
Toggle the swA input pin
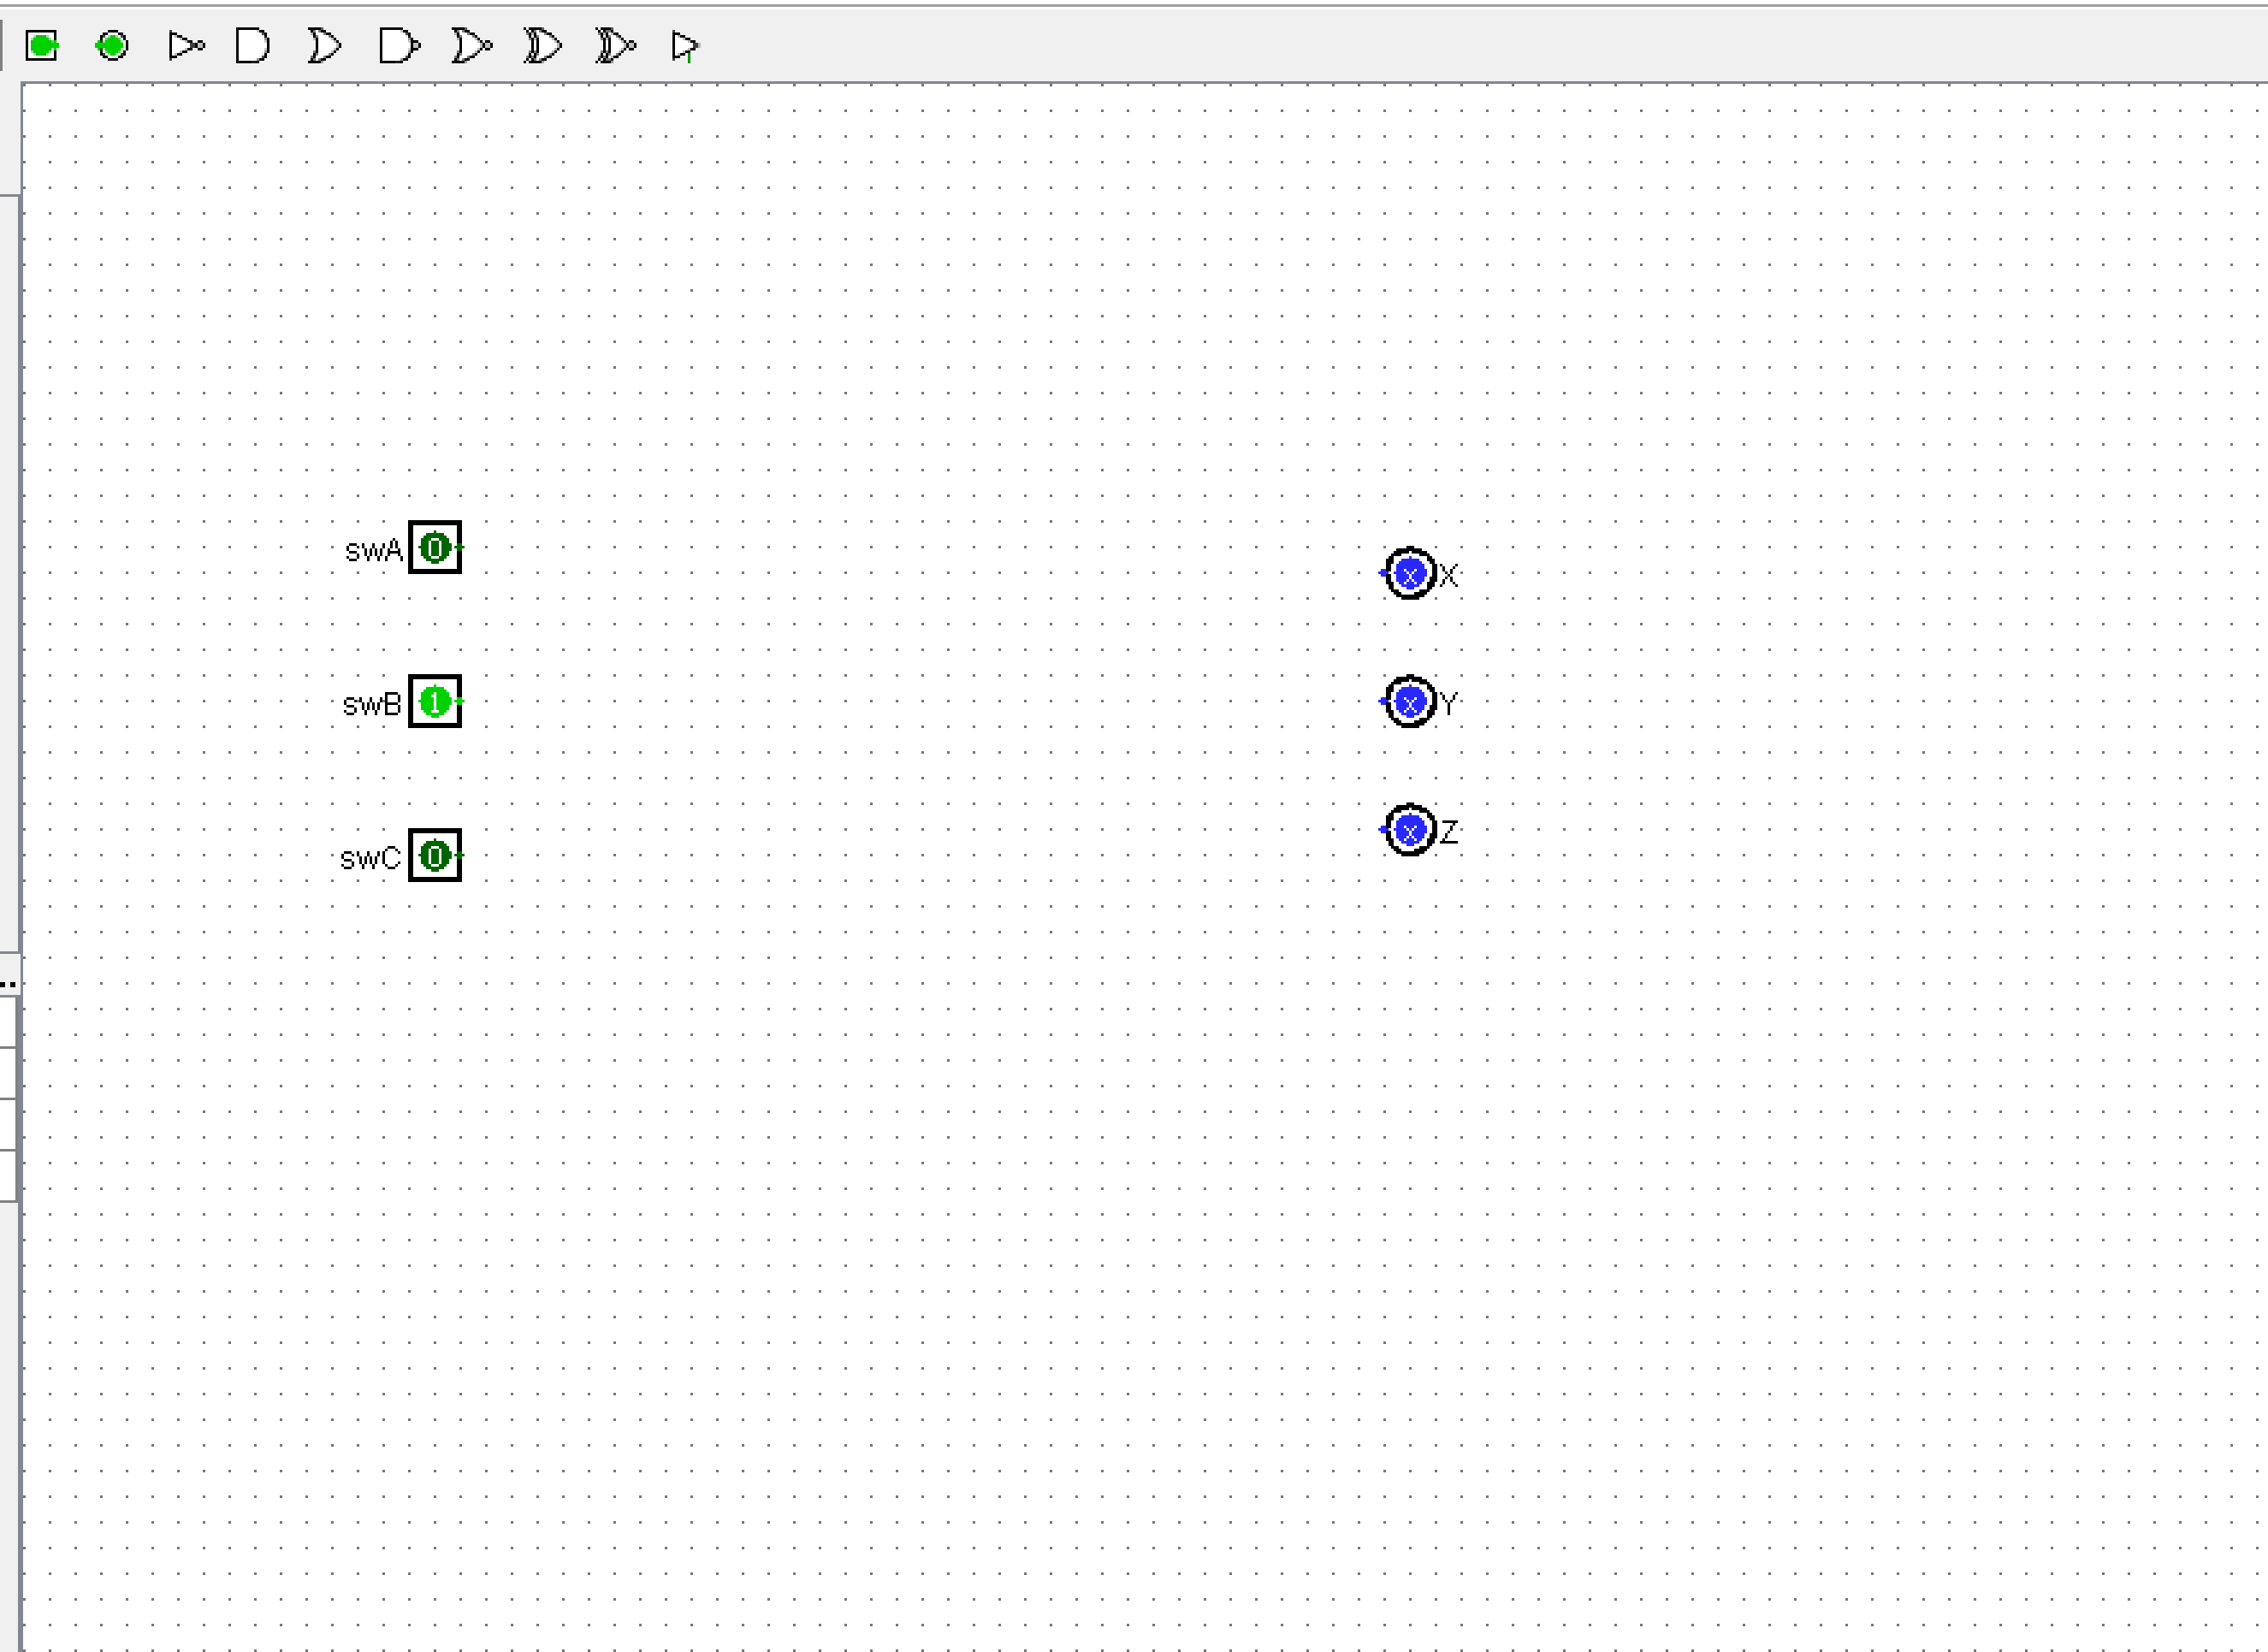coord(435,547)
